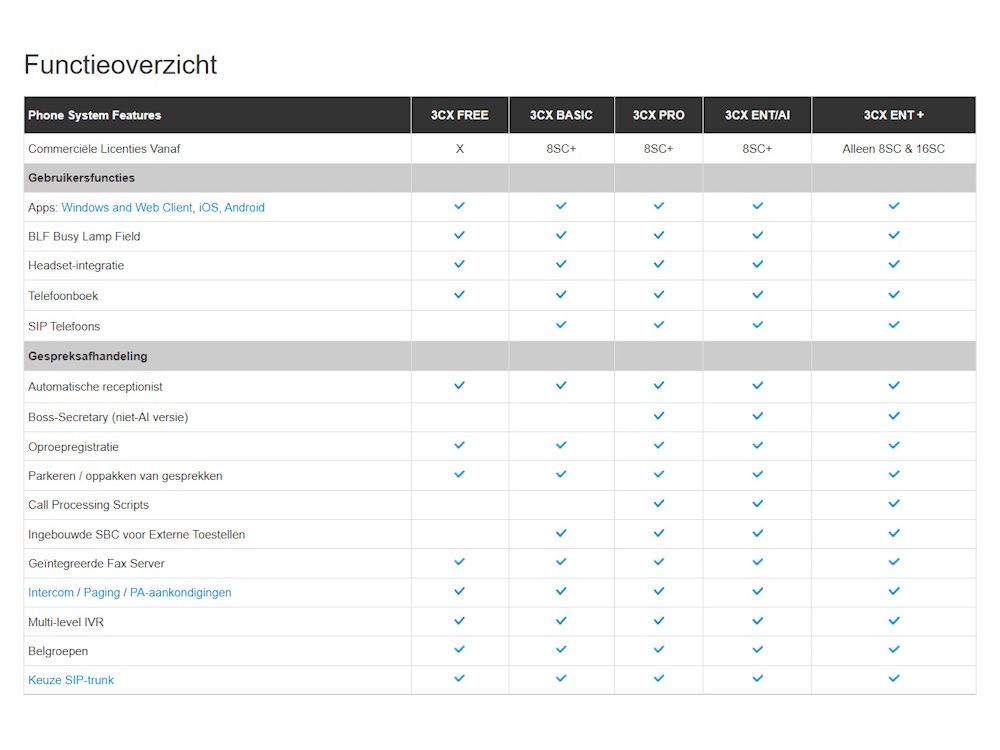1000x750 pixels.
Task: Click the Oproepregistratie row label
Action: tap(73, 447)
